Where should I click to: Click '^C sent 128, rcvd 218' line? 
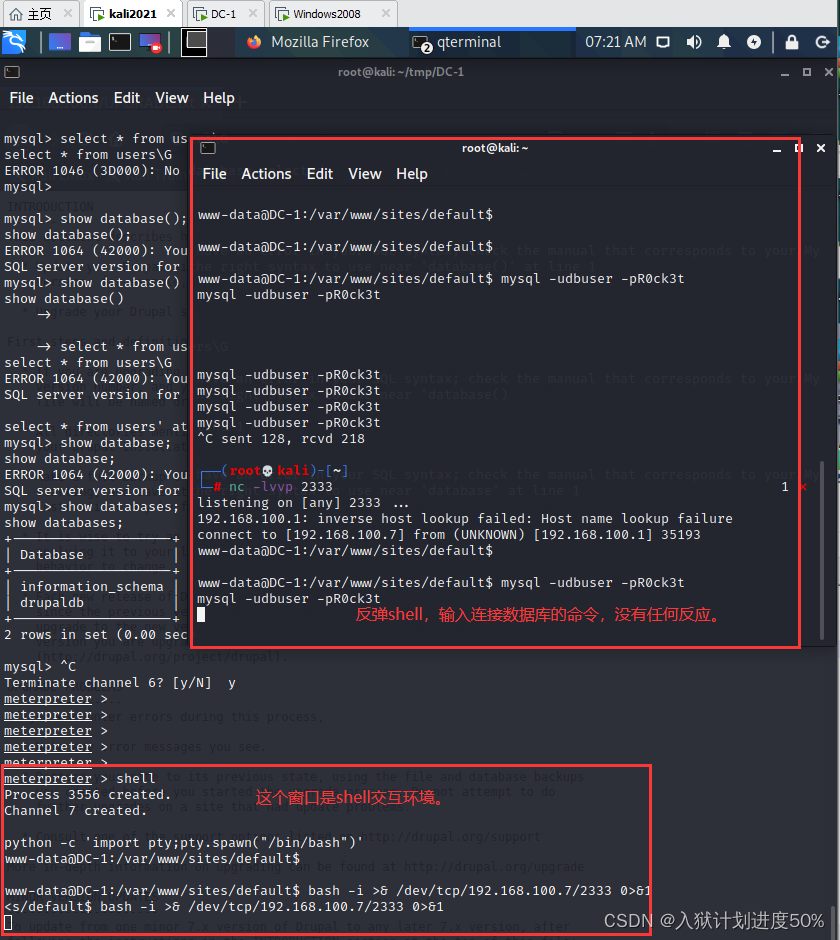click(281, 439)
